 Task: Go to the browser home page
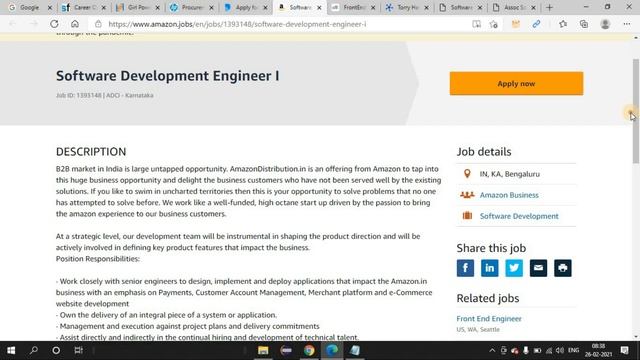75,24
